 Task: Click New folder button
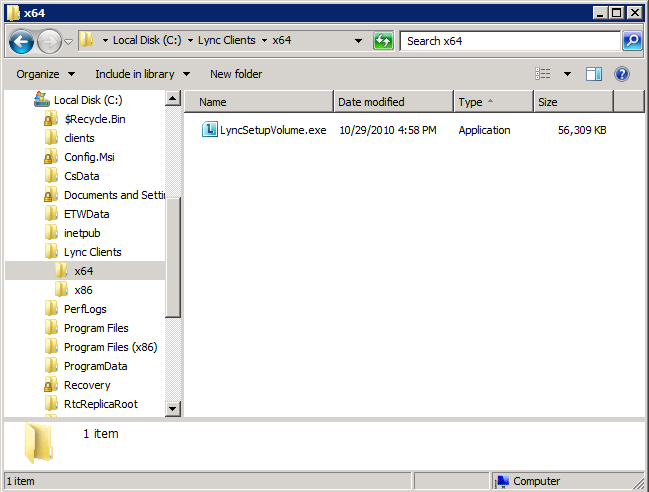pos(236,74)
